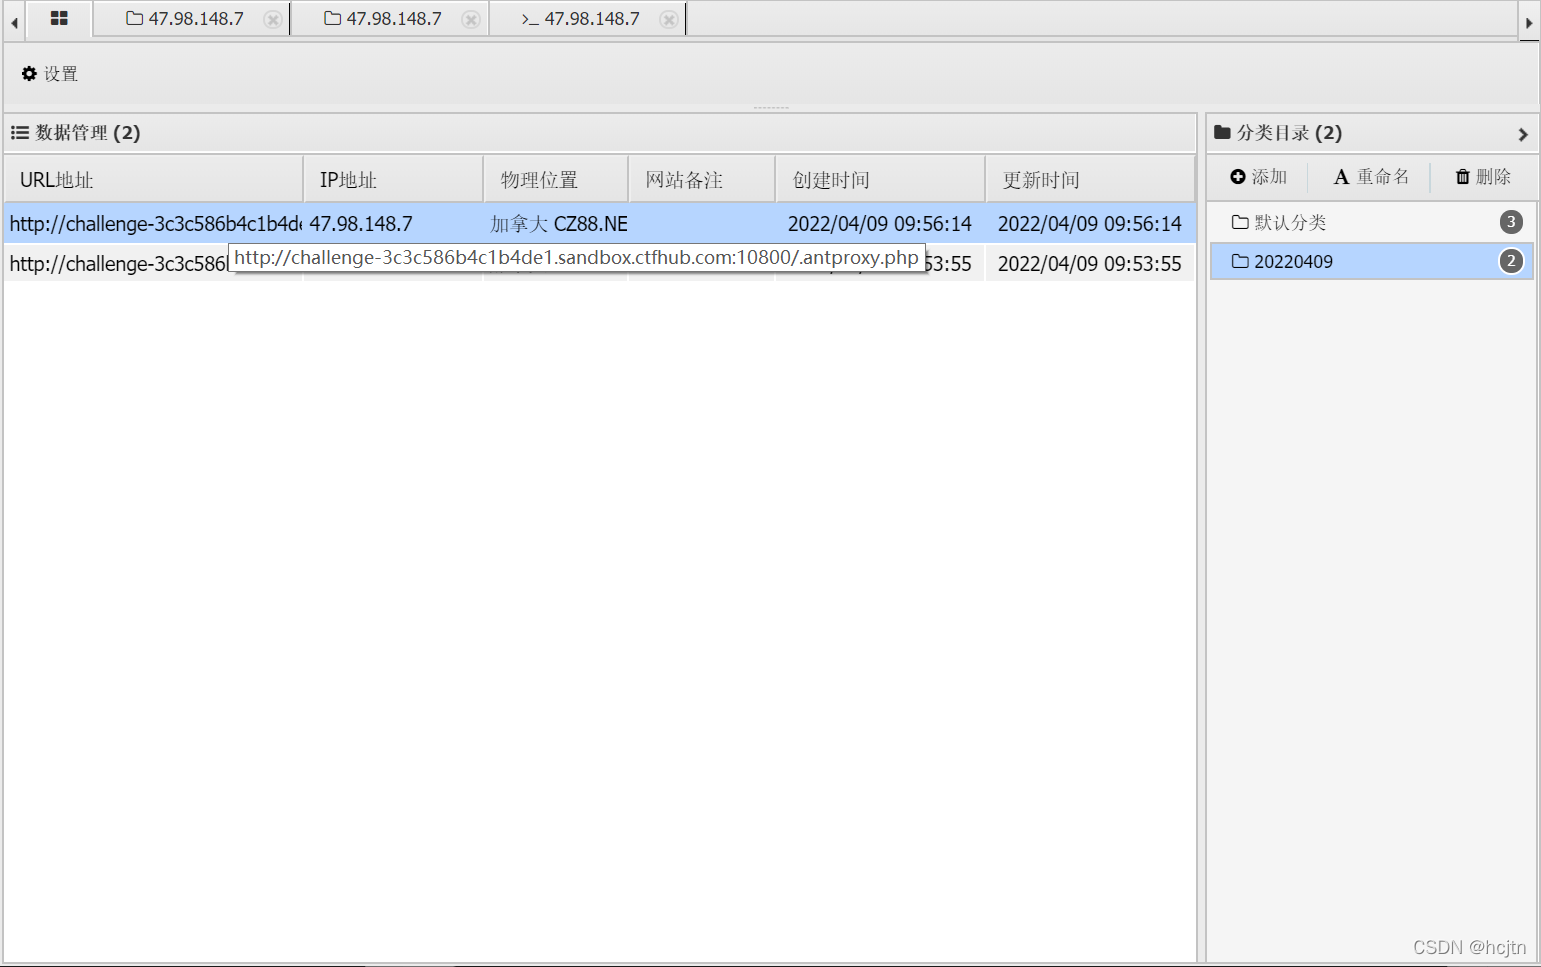The height and width of the screenshot is (967, 1541).
Task: Click the badge count 3 on 默认分类
Action: tap(1511, 222)
